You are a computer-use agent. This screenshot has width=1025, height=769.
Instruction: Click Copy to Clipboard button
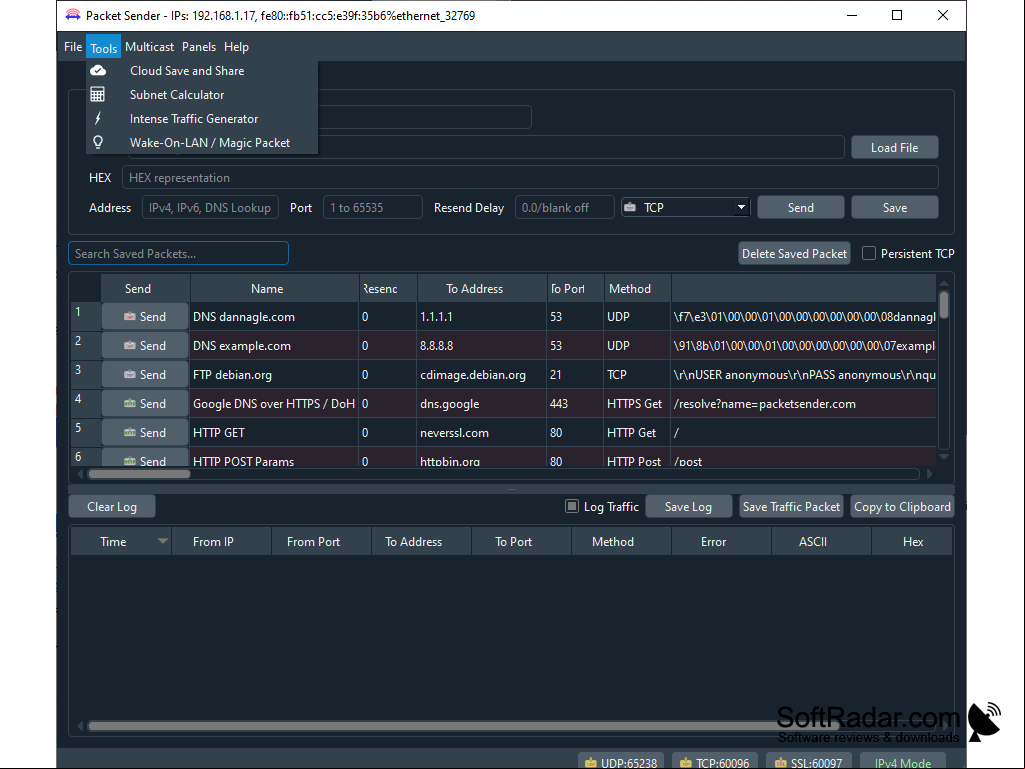902,507
